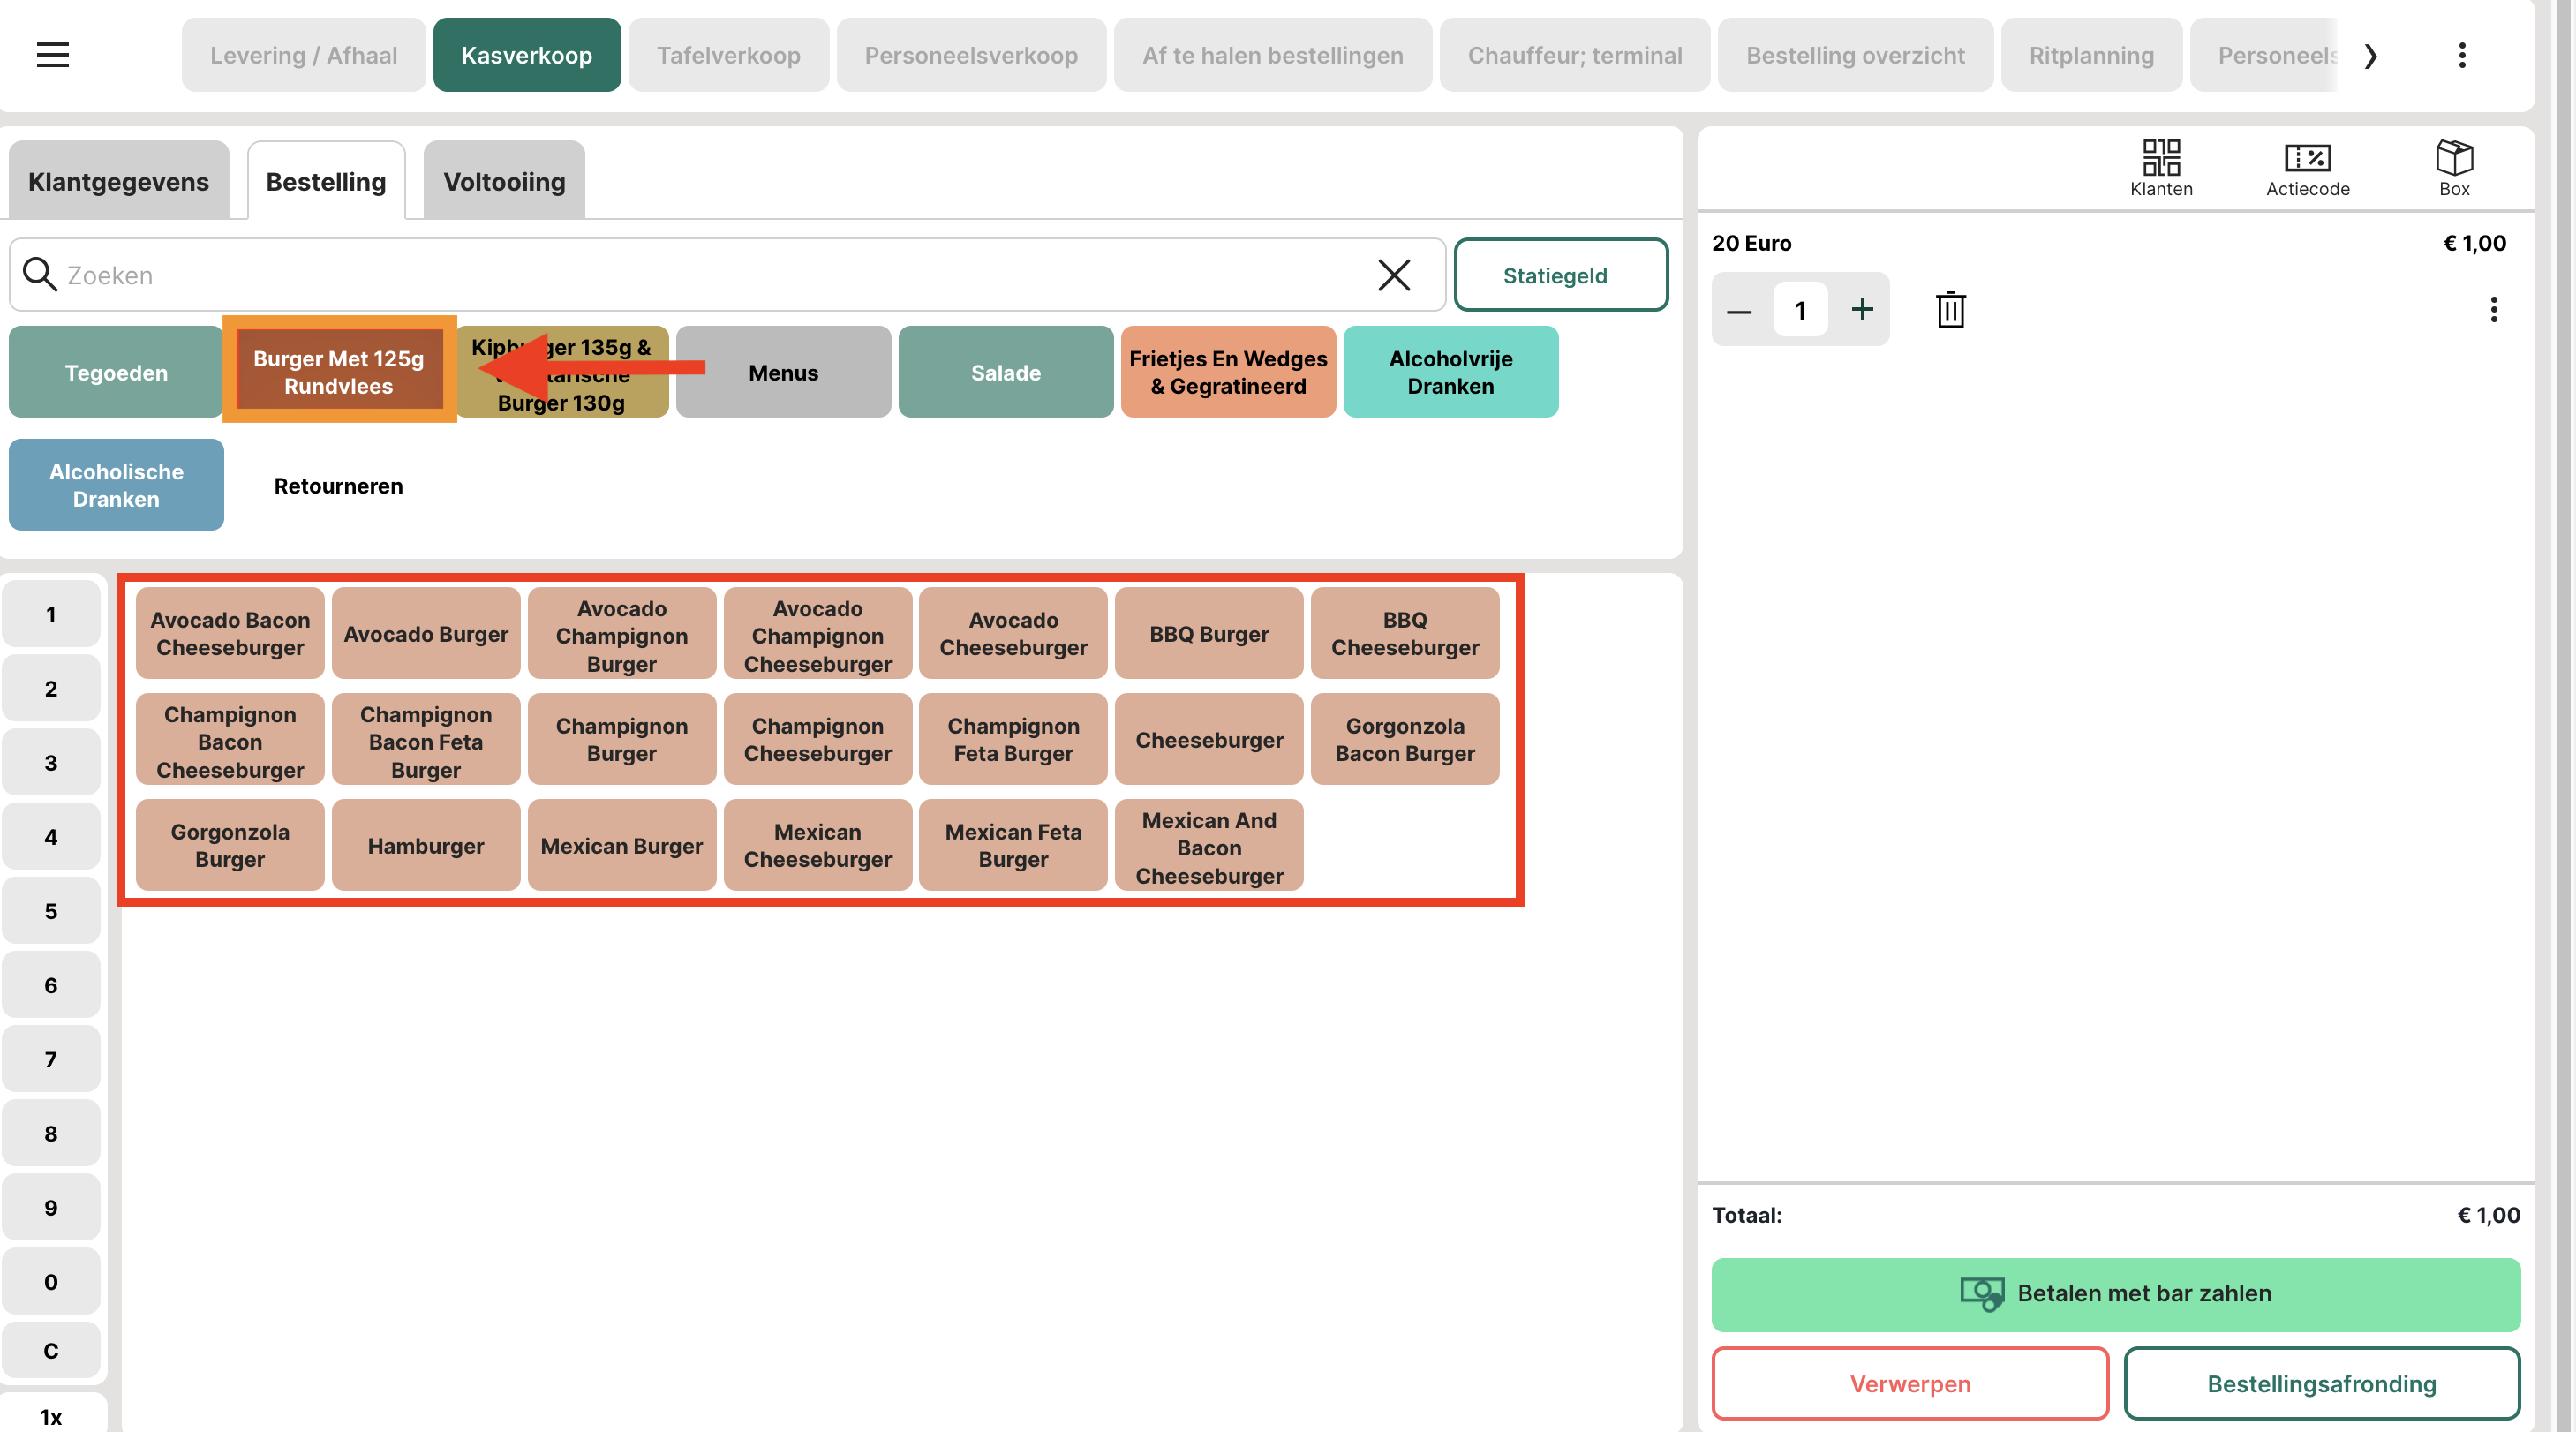Screen dimensions: 2576x1432
Task: Delete the 20 Euro item with trash icon
Action: 1950,310
